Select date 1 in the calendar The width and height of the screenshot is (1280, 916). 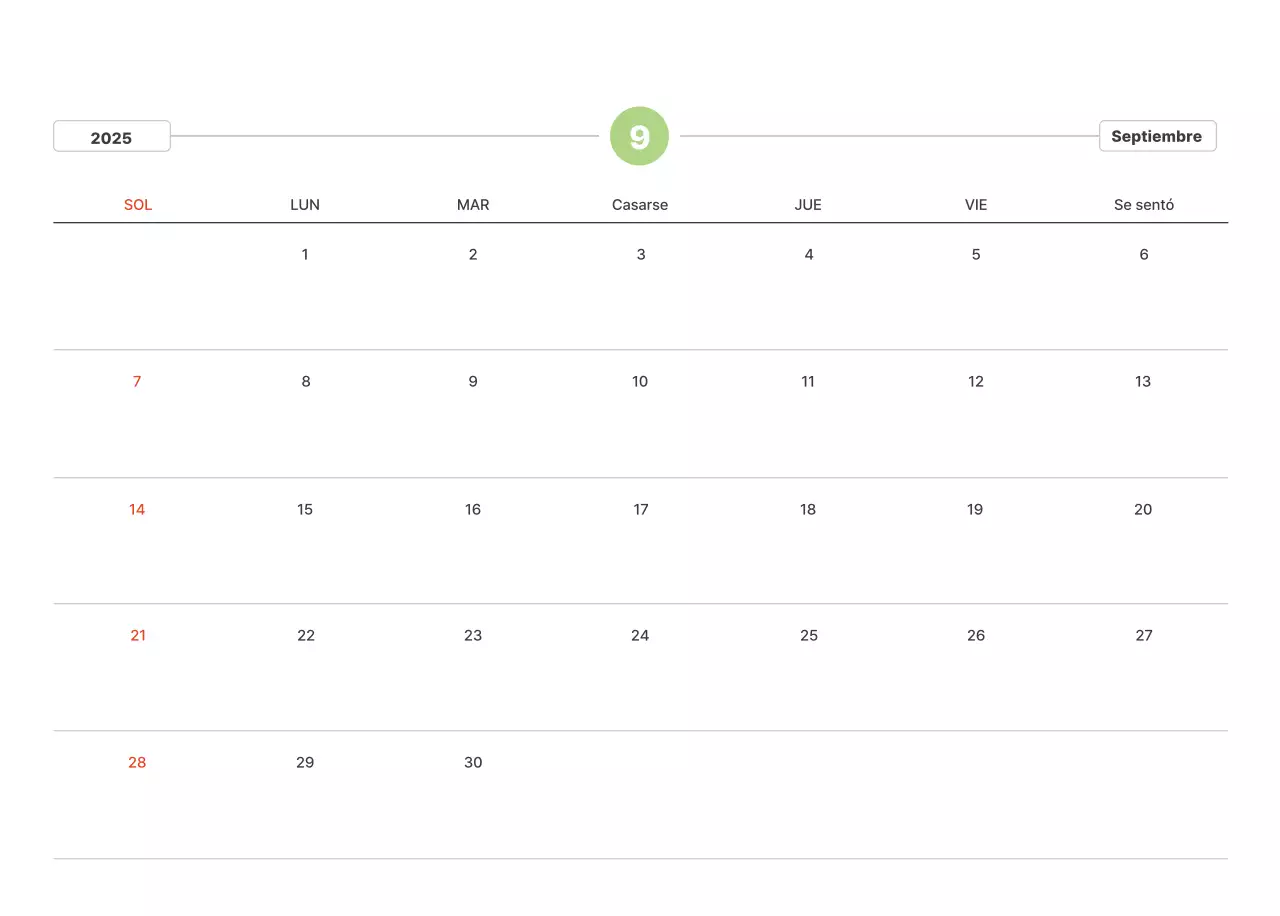(305, 254)
